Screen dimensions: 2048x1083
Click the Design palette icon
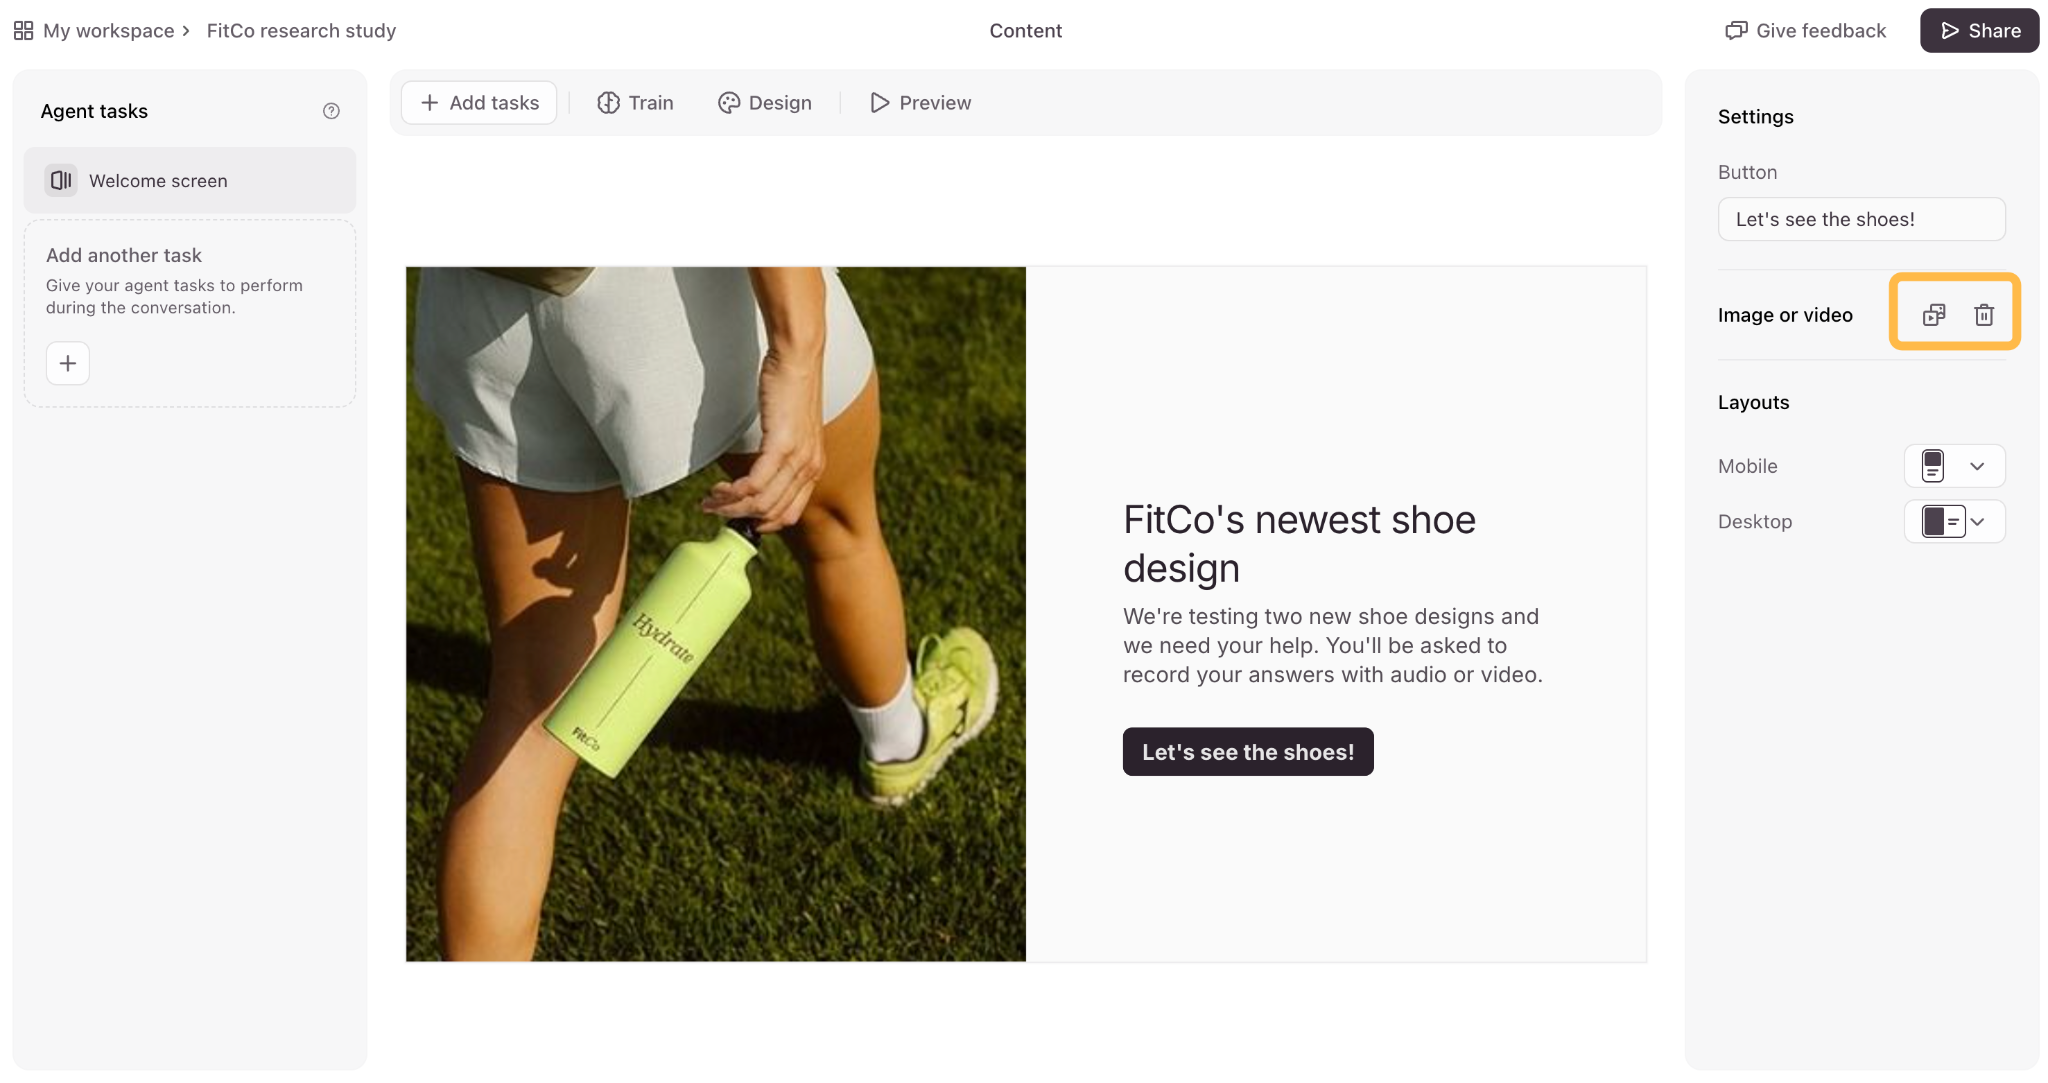pyautogui.click(x=729, y=103)
